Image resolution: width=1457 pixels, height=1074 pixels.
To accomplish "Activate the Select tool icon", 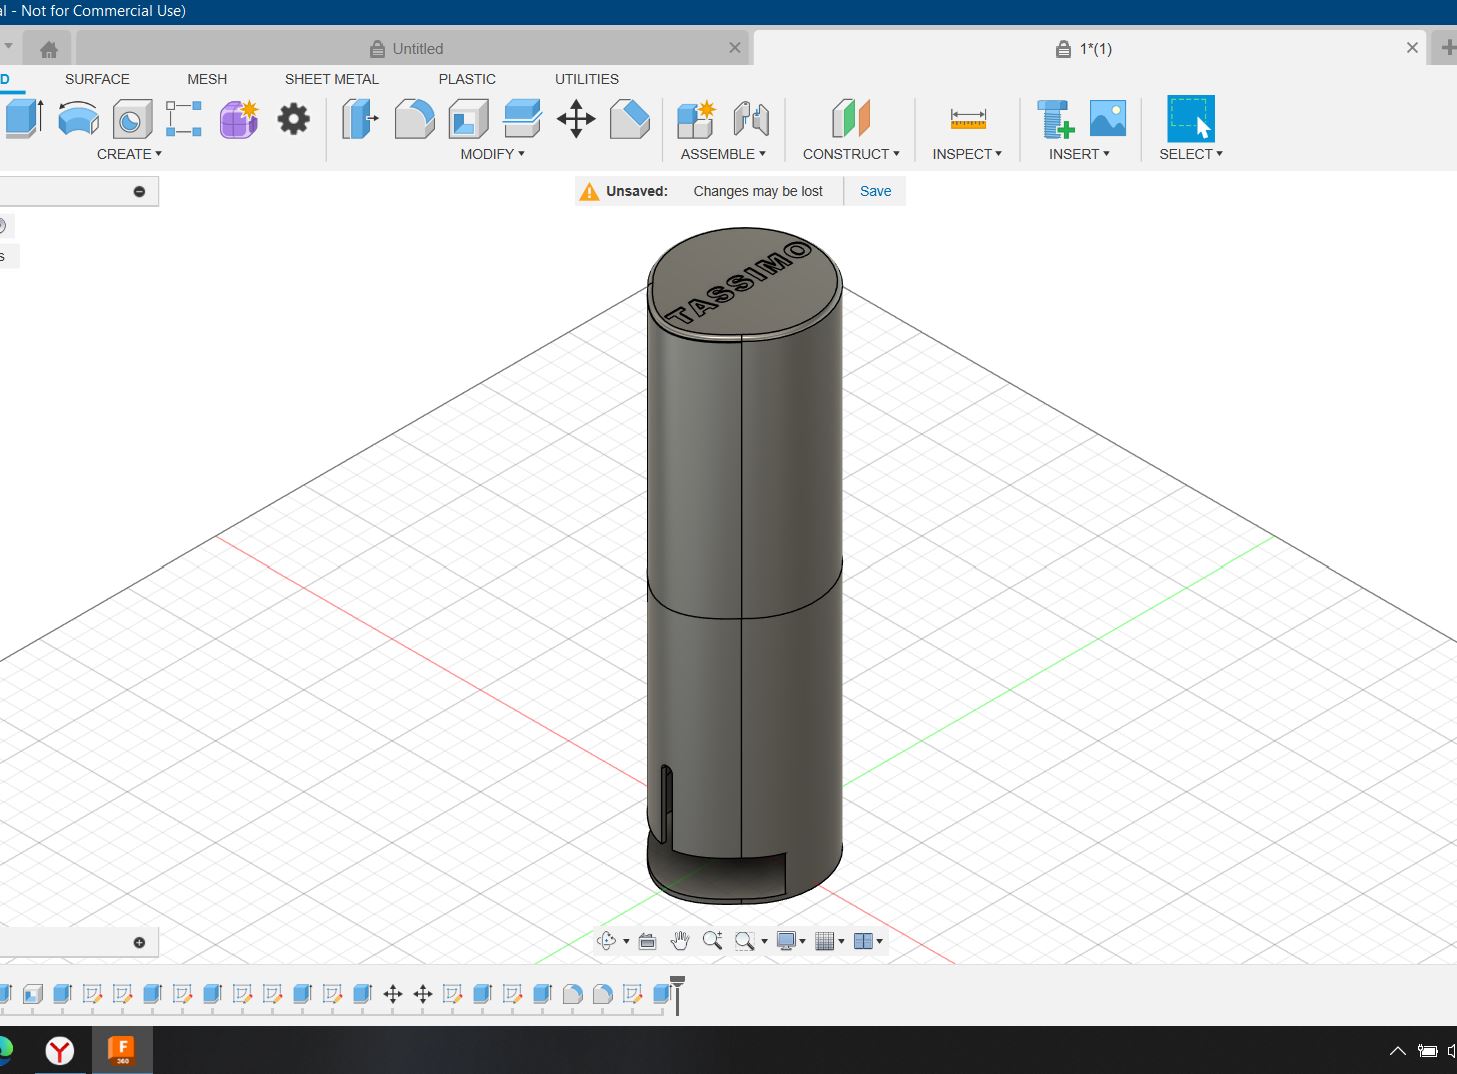I will point(1190,119).
